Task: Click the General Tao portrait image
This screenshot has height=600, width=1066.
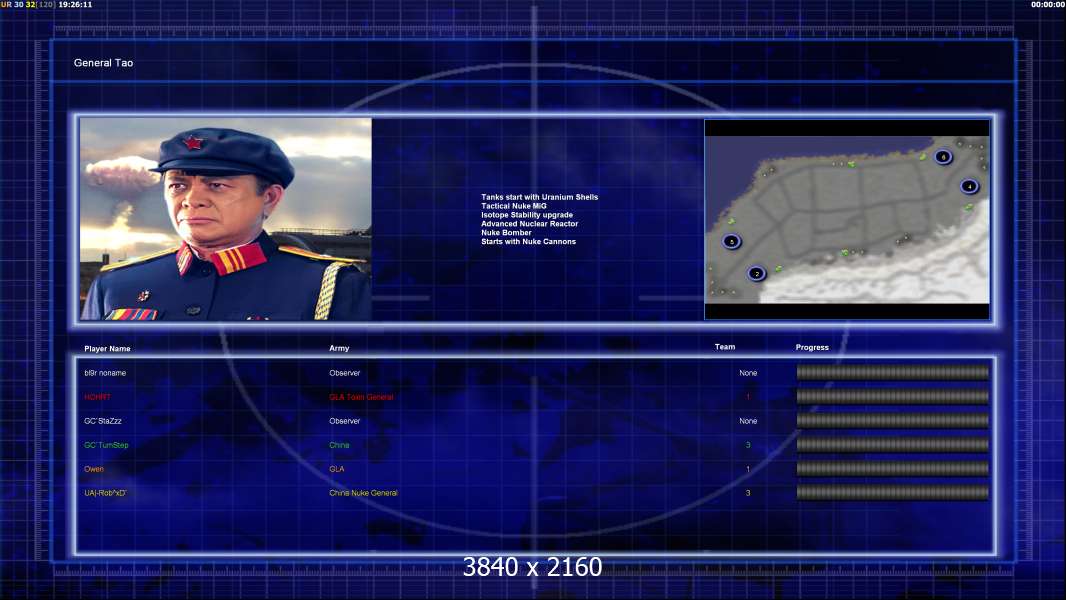Action: [x=226, y=219]
